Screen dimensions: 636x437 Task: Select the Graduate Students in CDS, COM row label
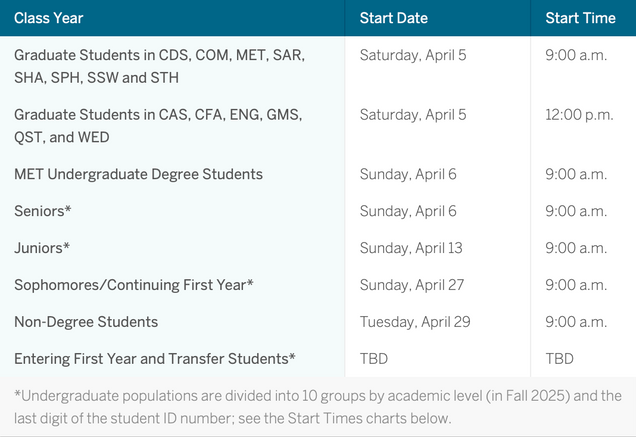coord(159,64)
